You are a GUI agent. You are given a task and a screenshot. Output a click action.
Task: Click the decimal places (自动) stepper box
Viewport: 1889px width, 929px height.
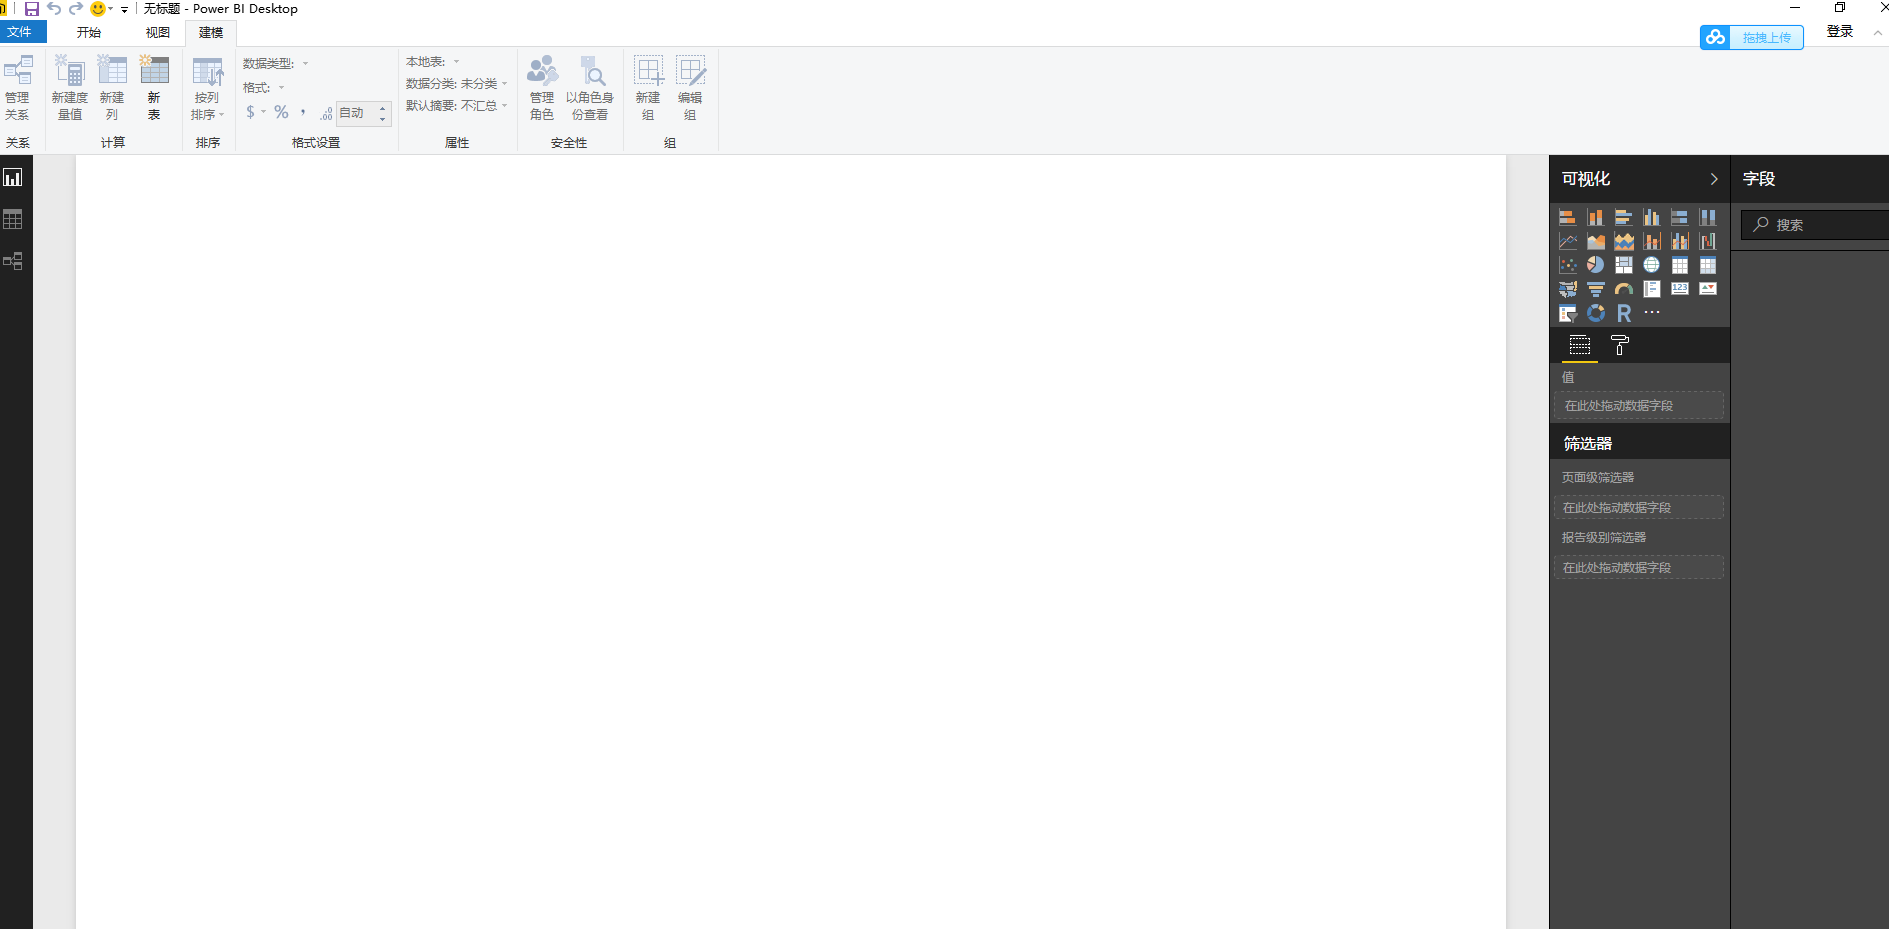click(364, 113)
